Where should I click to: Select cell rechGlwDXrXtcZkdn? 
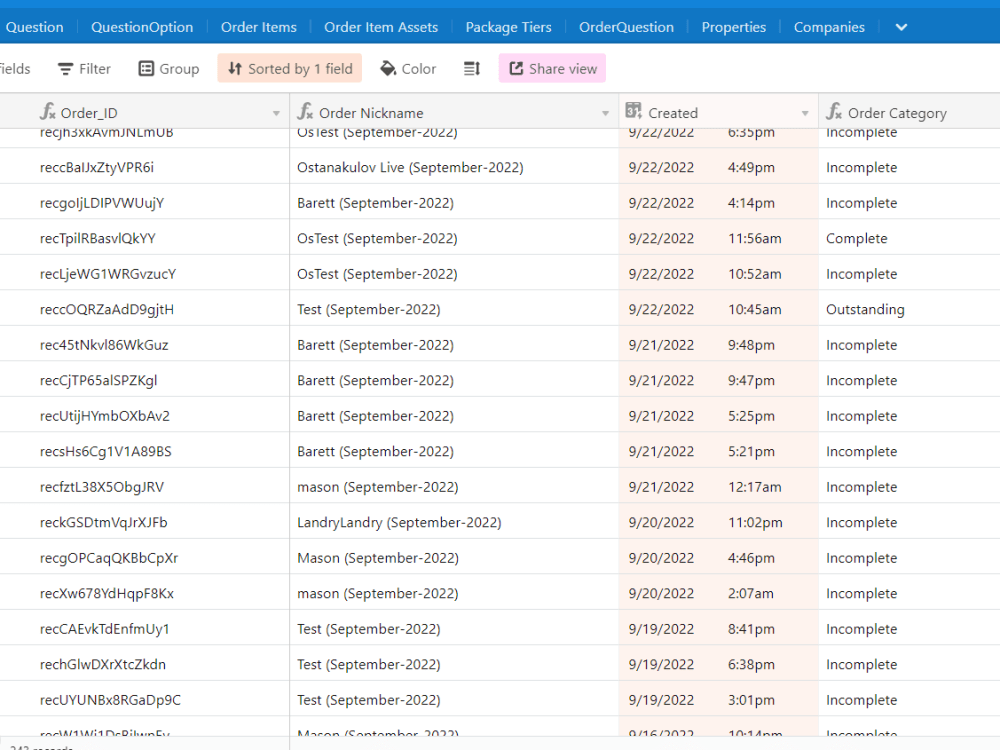click(145, 665)
